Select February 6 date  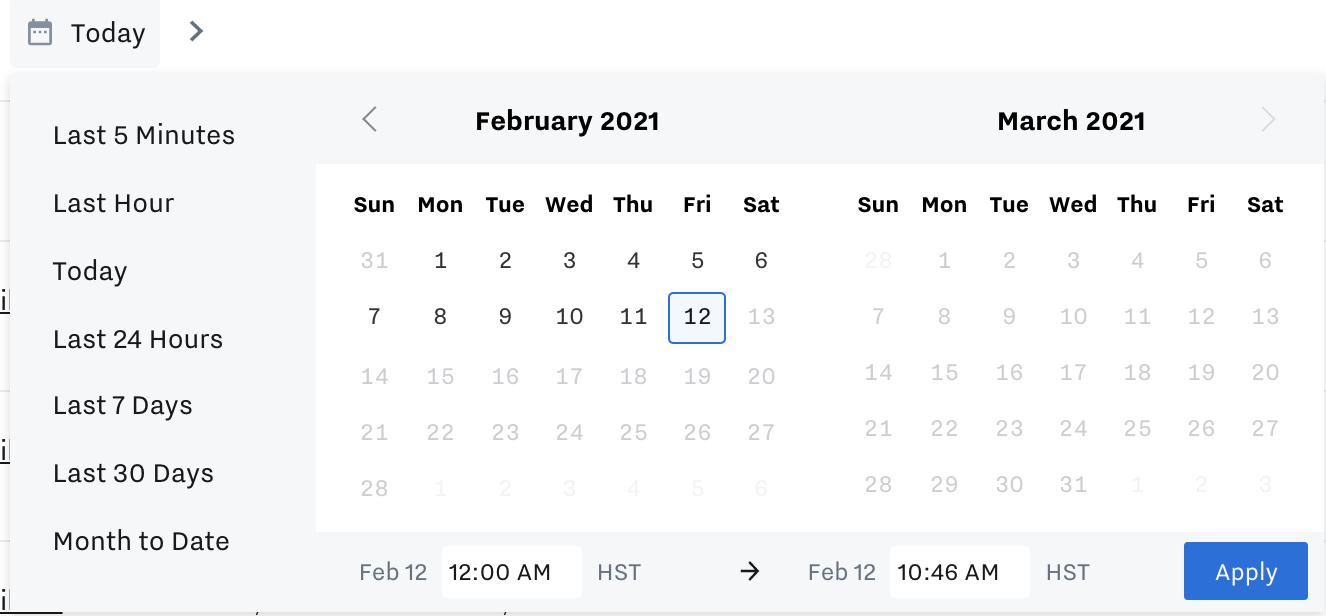tap(761, 261)
